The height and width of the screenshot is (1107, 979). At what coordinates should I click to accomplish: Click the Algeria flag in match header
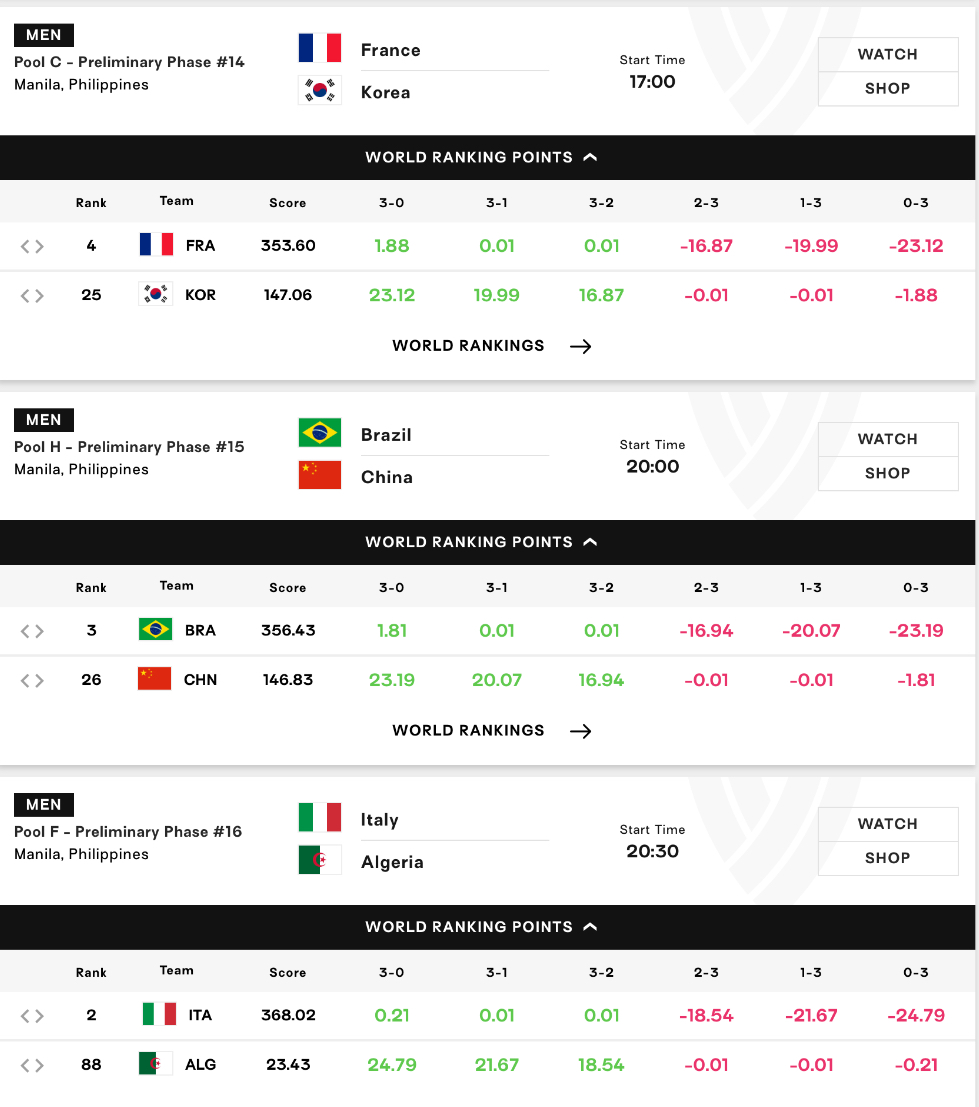click(320, 860)
